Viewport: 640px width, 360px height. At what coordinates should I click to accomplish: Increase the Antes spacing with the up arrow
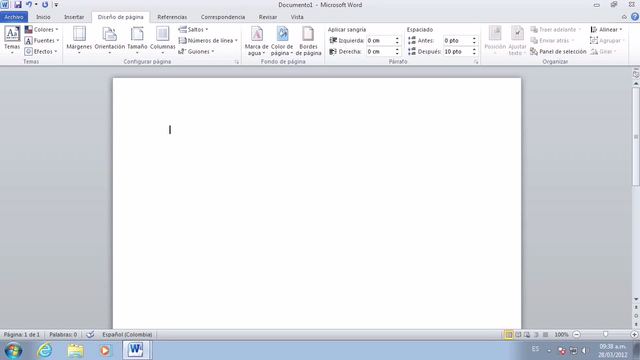coord(474,38)
